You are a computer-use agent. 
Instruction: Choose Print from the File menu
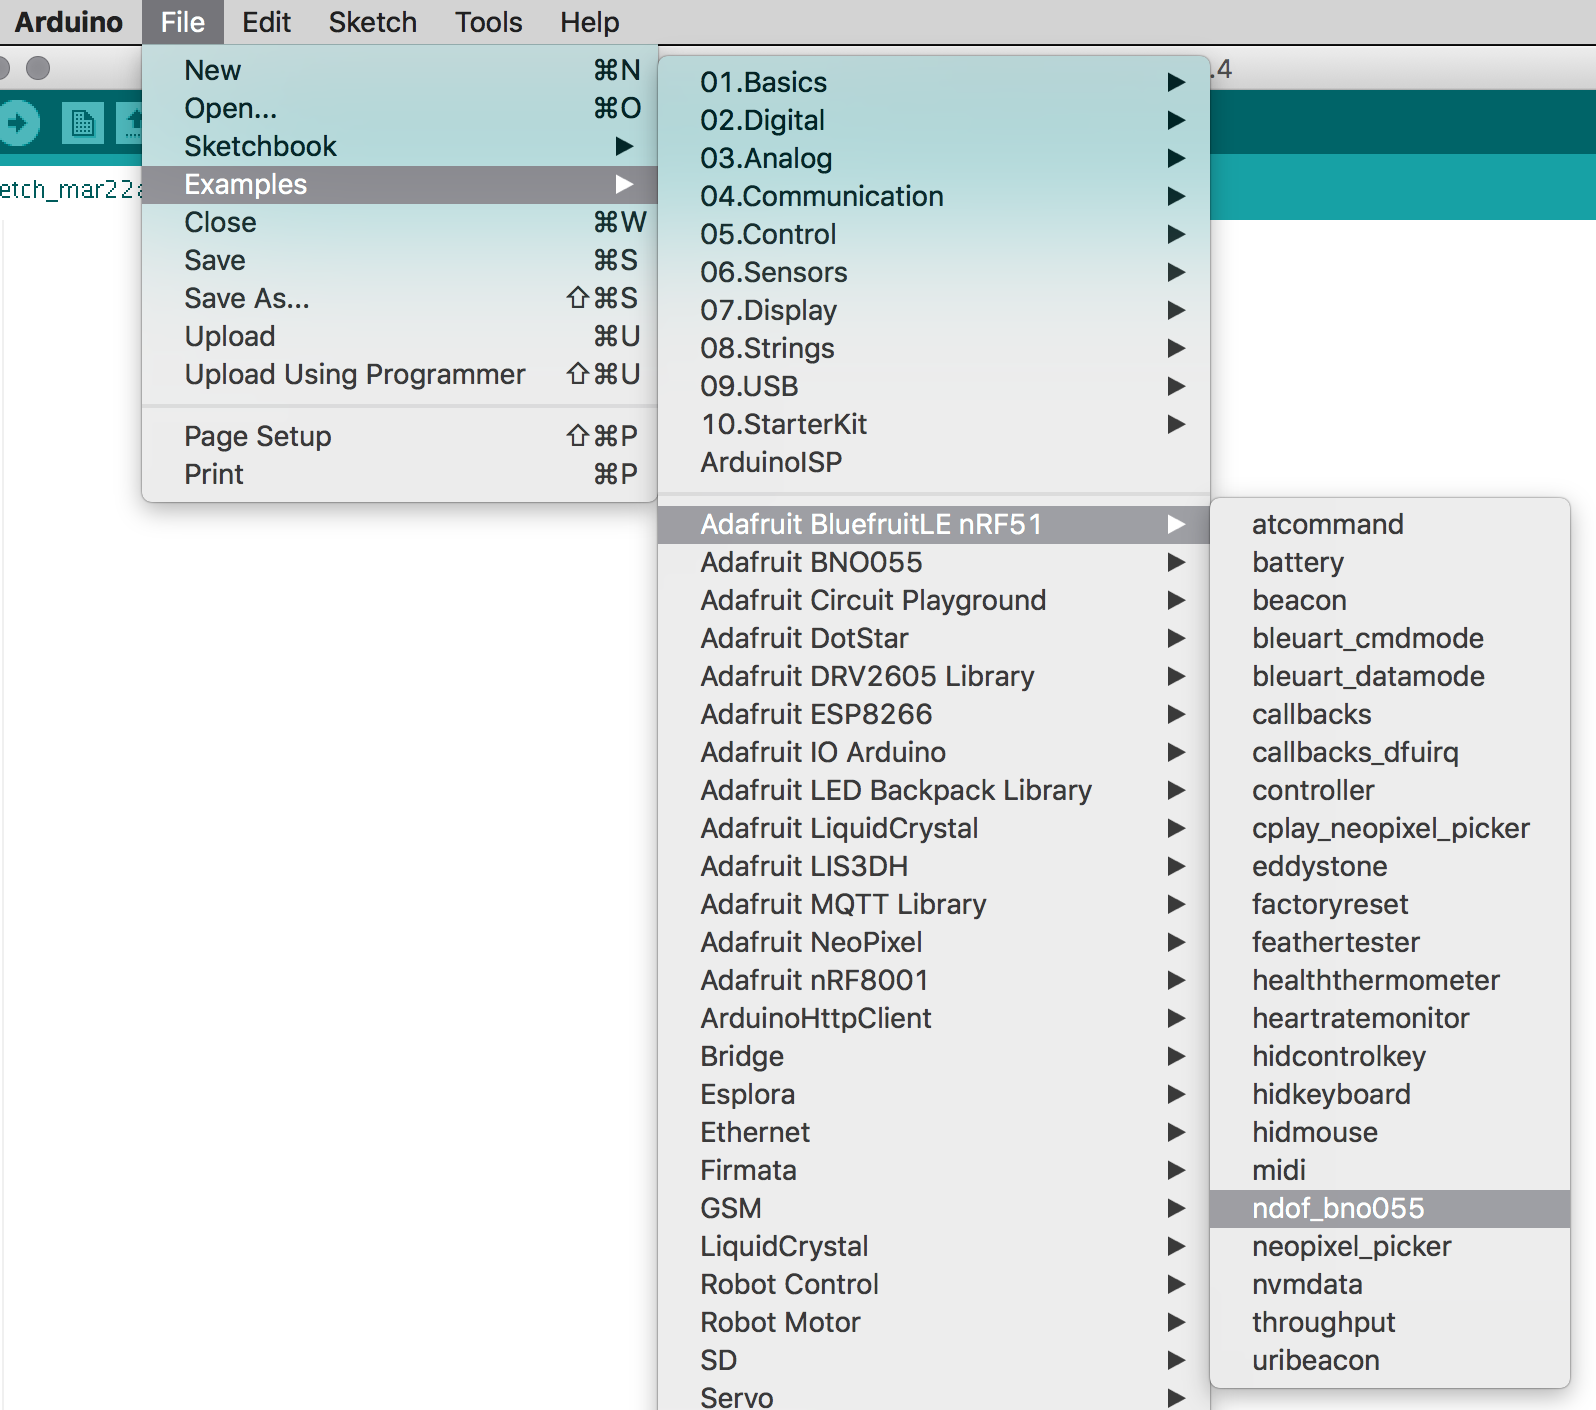(x=400, y=474)
